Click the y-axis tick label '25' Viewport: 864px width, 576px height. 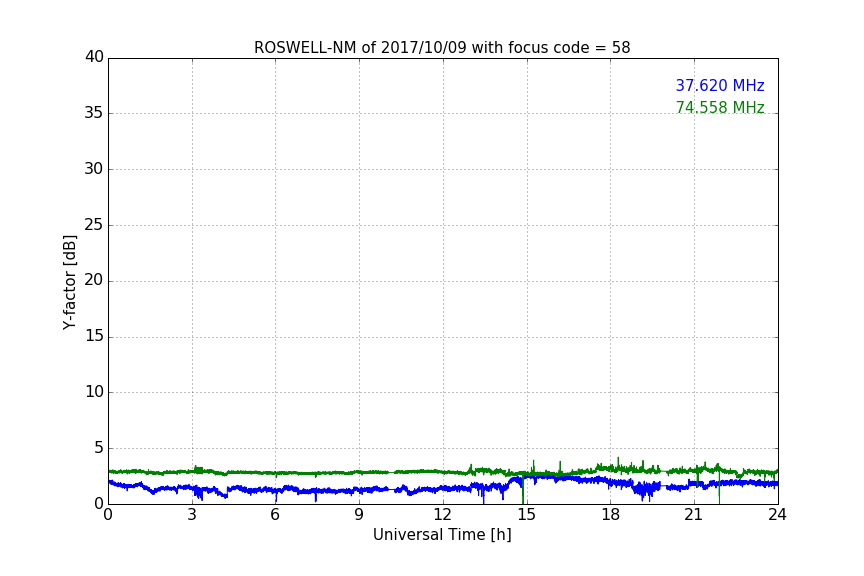(94, 224)
